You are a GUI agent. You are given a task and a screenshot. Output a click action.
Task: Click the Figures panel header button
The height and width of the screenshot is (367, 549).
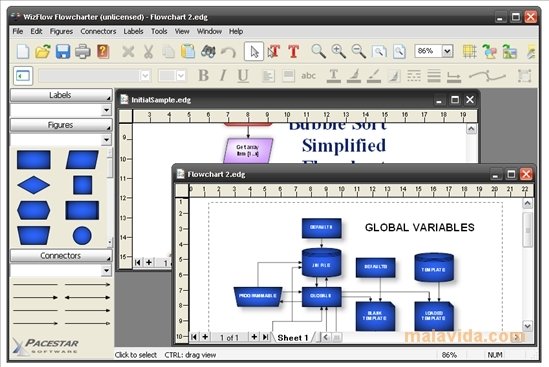click(61, 125)
